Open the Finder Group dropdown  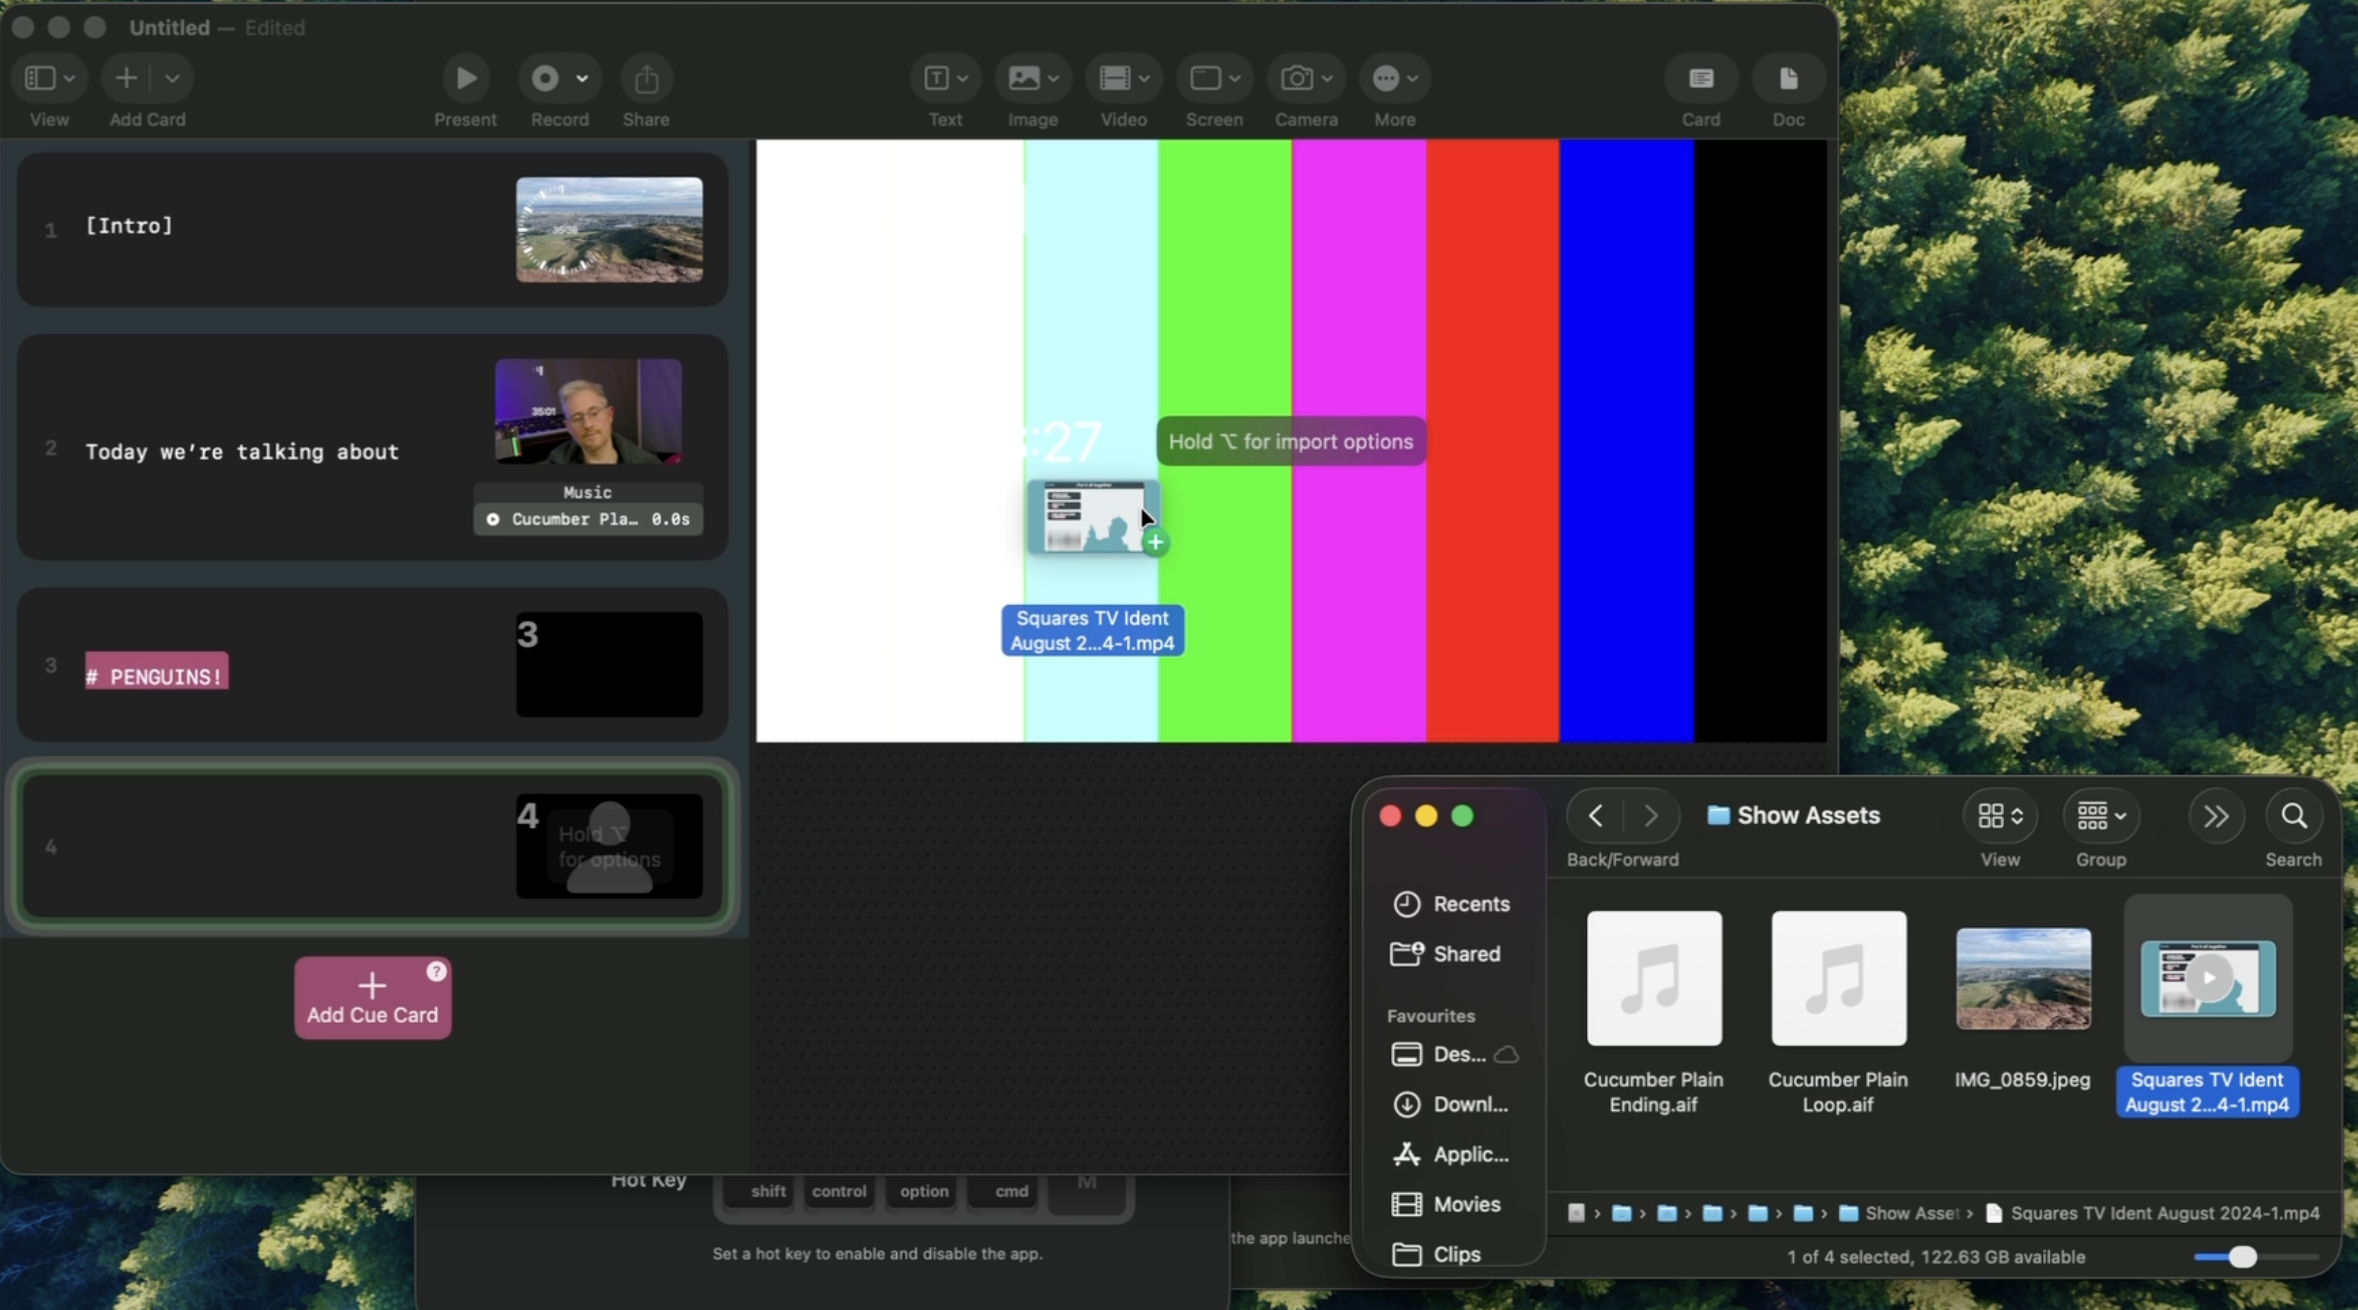pos(2101,816)
